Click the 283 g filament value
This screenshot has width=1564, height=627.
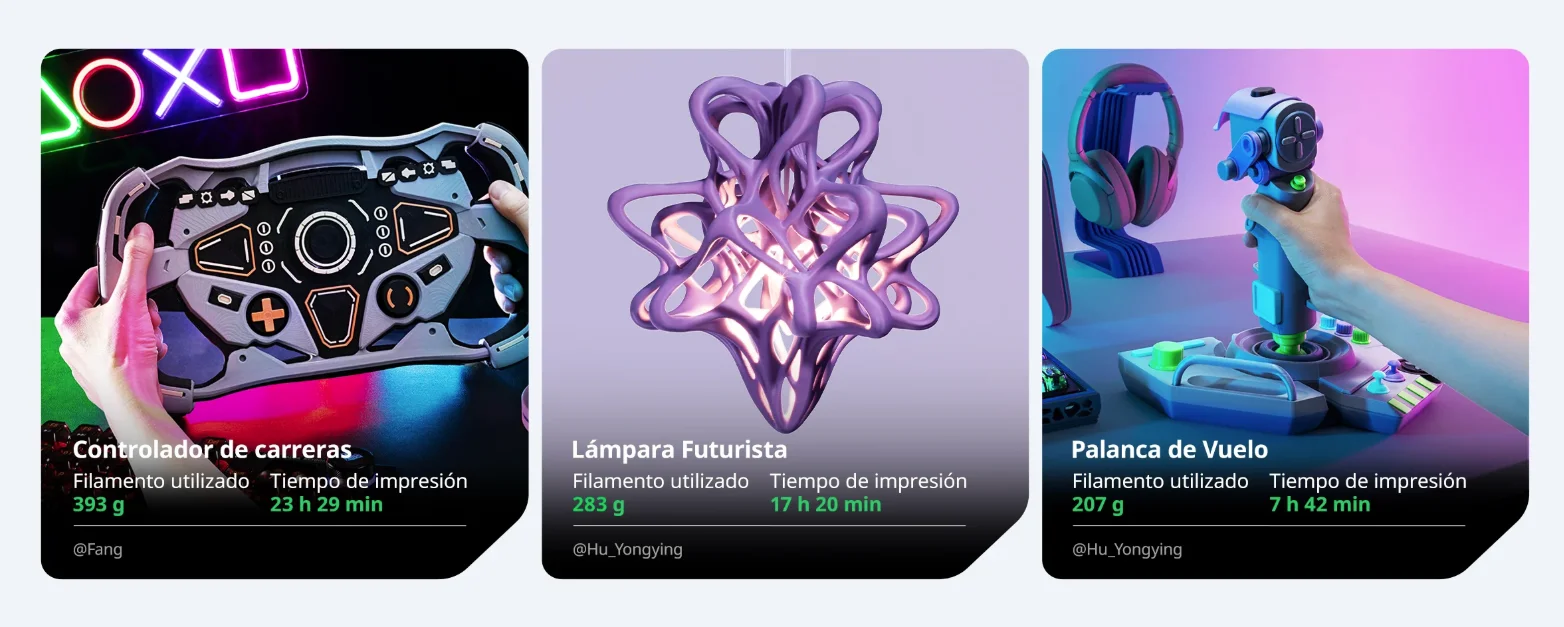point(598,504)
